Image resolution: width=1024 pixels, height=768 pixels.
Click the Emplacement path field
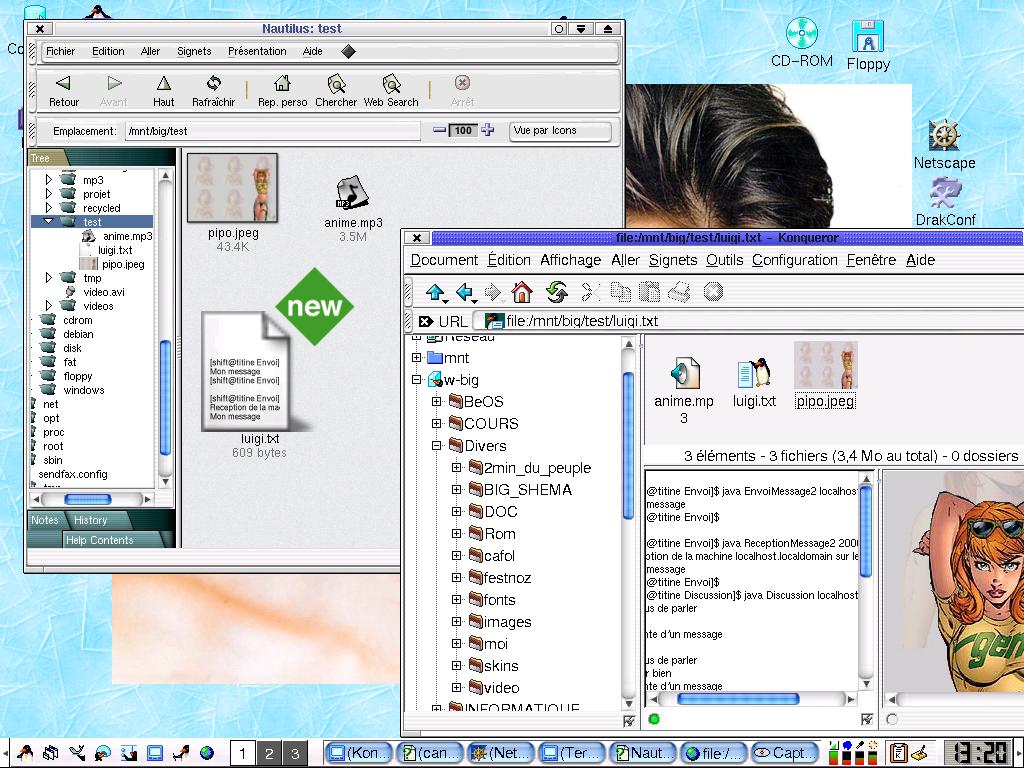click(x=270, y=131)
